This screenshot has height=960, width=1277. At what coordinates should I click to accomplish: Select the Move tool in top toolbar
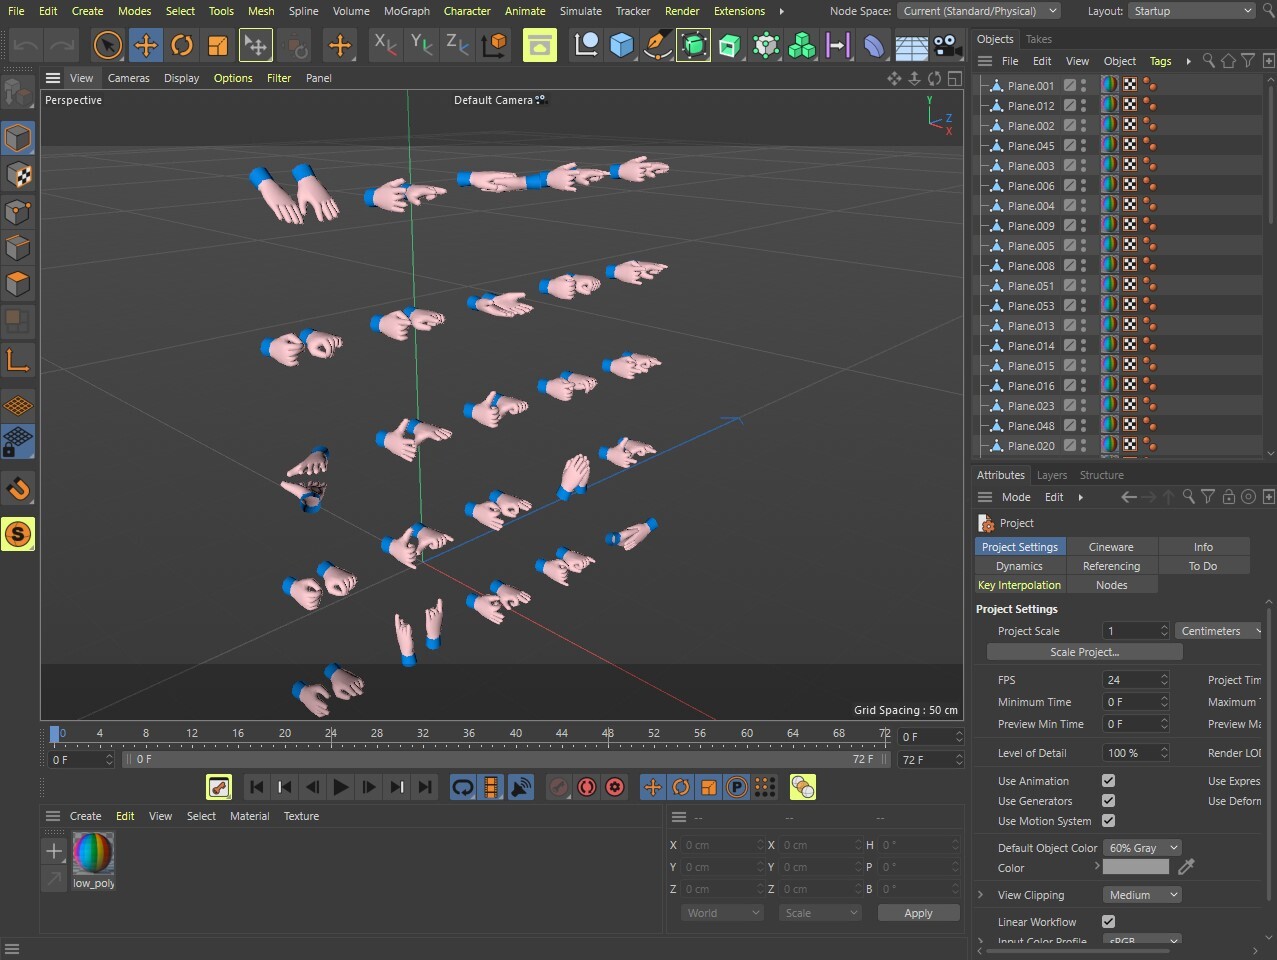coord(145,45)
